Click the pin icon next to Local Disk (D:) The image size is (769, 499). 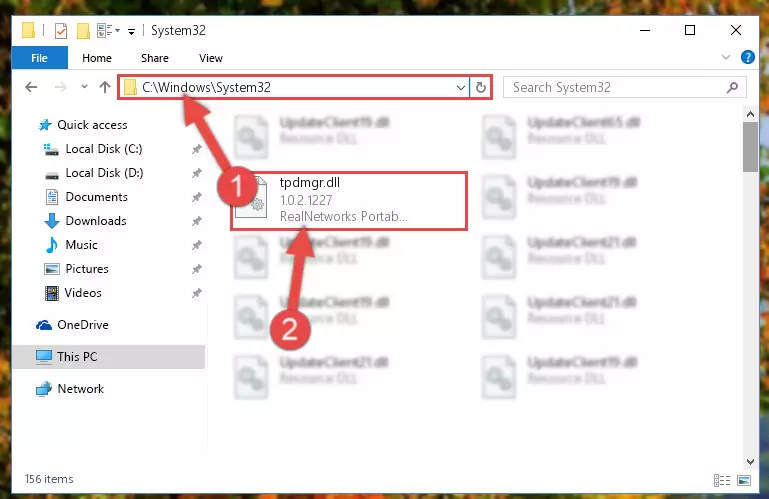click(197, 173)
